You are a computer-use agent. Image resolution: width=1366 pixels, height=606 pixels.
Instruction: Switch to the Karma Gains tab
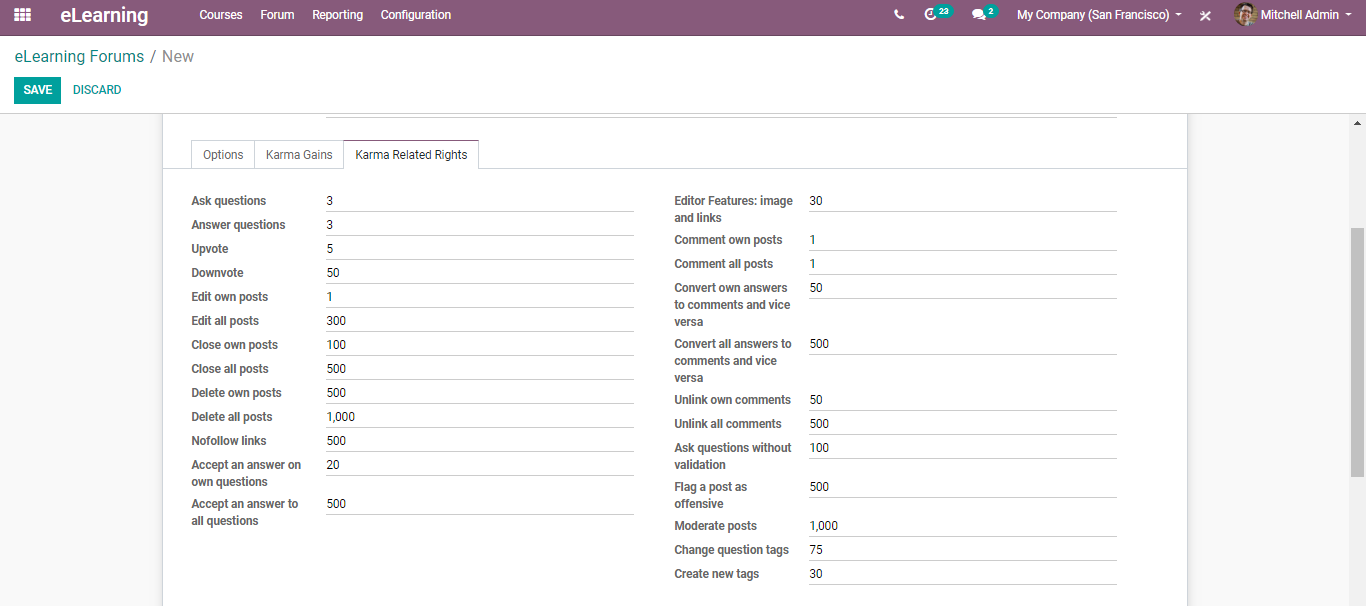pos(299,155)
